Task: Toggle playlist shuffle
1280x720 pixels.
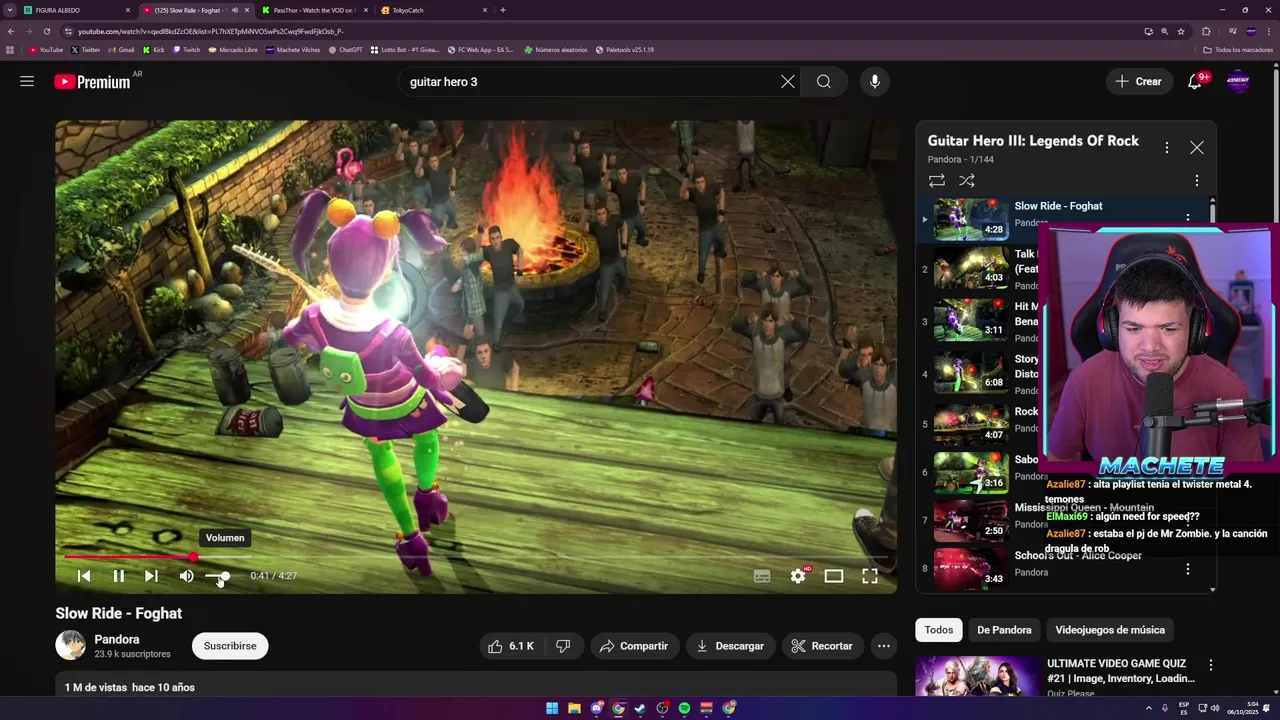Action: tap(967, 181)
